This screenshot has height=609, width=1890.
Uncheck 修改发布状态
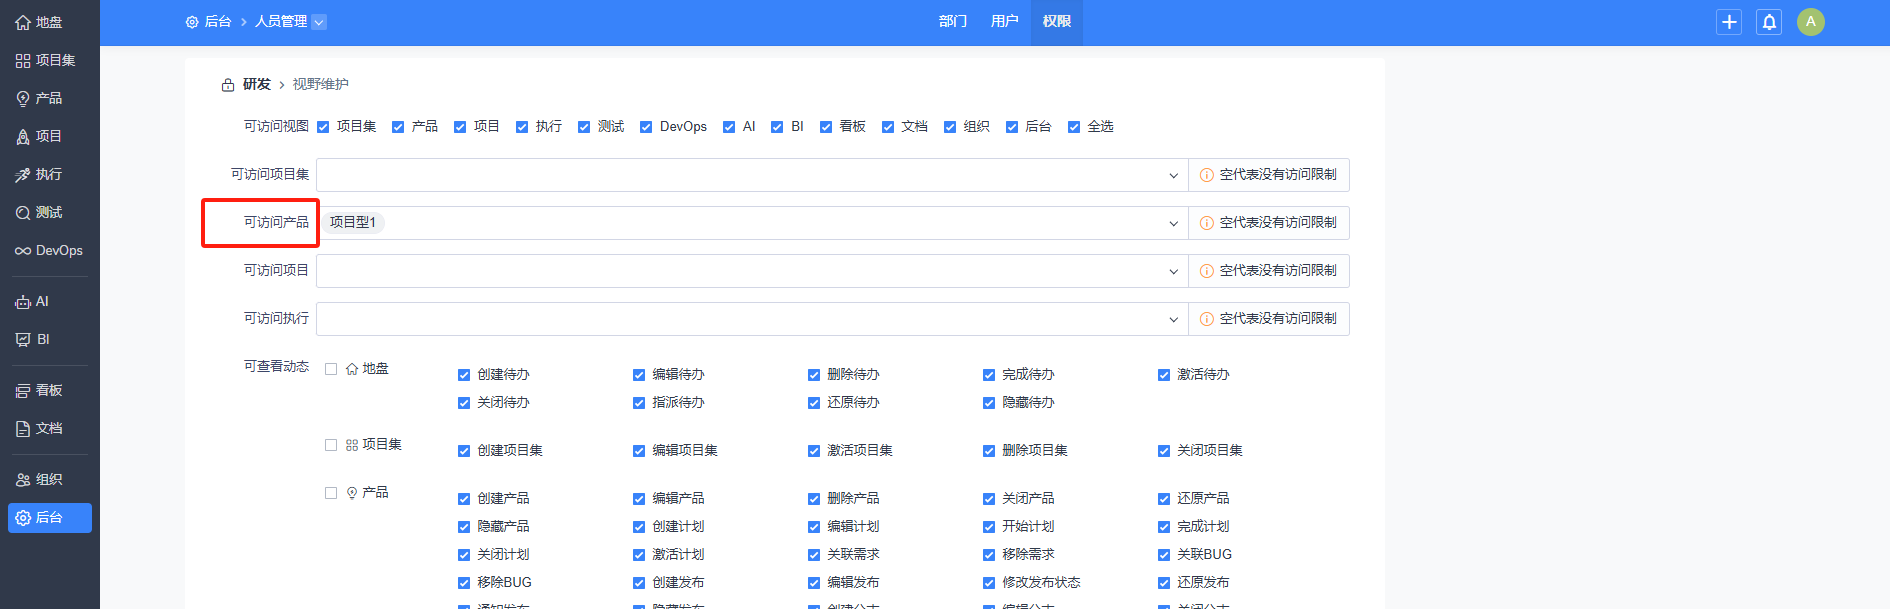click(x=989, y=583)
